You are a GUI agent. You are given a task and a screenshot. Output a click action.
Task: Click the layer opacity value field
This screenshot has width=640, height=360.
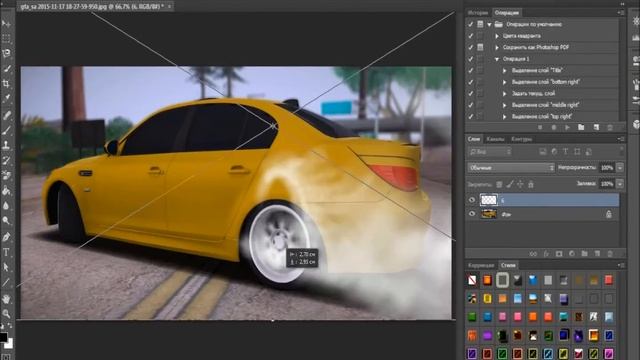click(607, 168)
